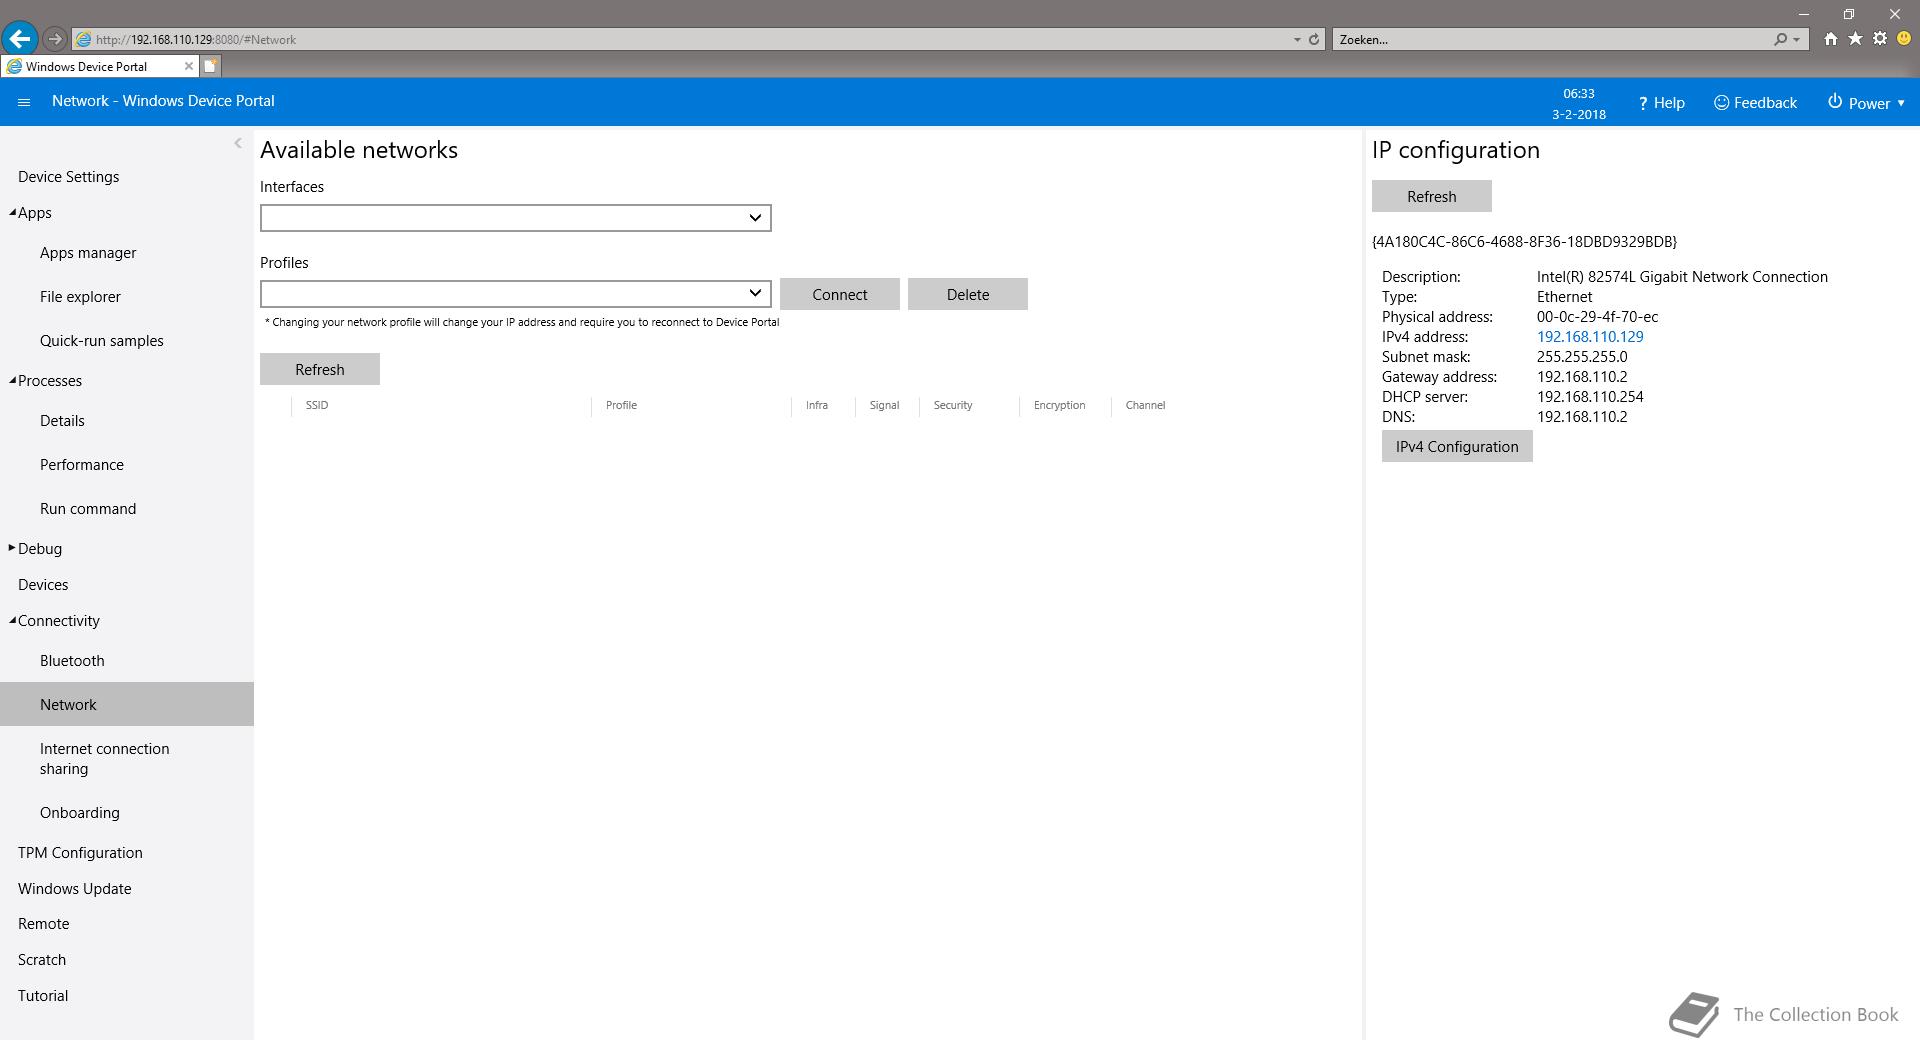
Task: Open a new browser tab
Action: 210,66
